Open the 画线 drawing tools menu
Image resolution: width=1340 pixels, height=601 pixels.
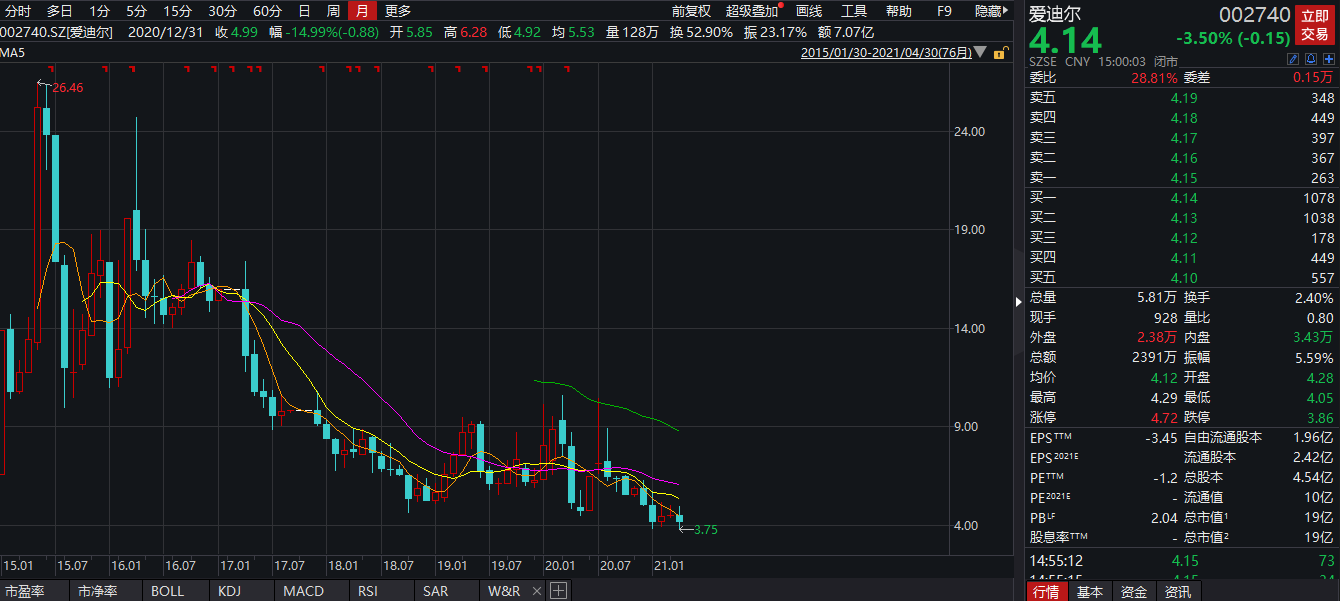808,11
